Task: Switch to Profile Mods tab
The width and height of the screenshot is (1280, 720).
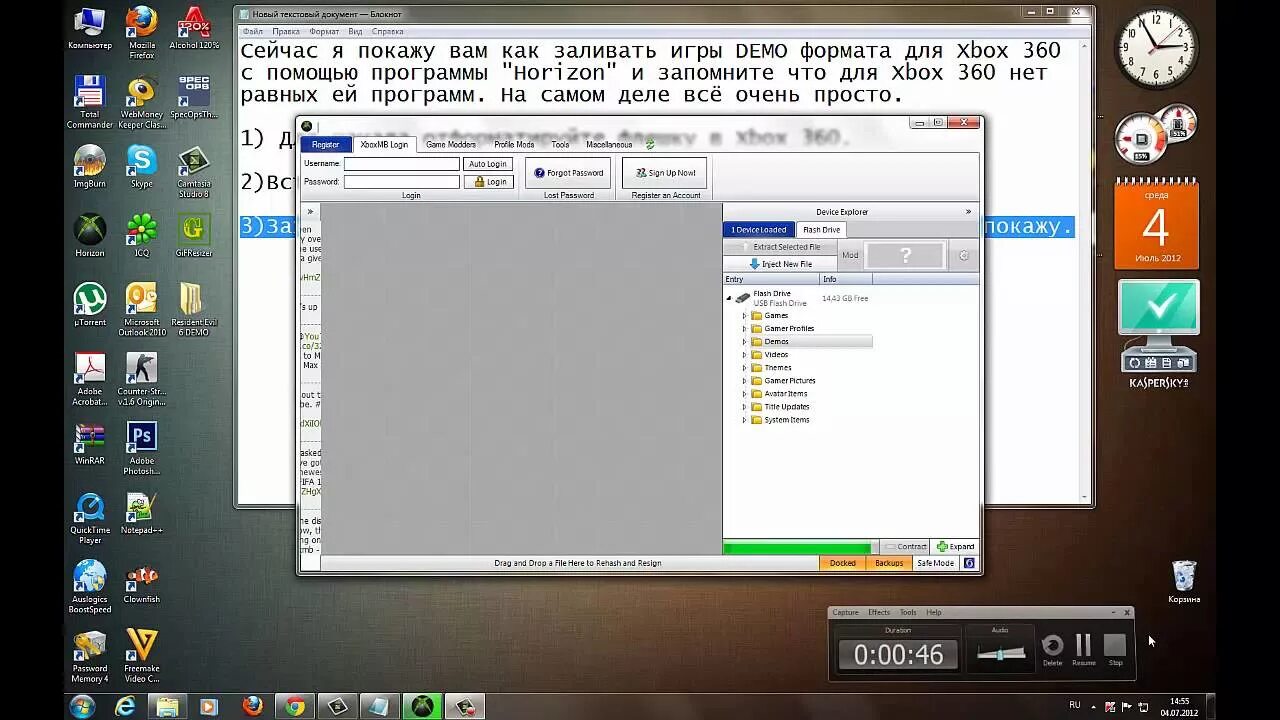Action: 514,145
